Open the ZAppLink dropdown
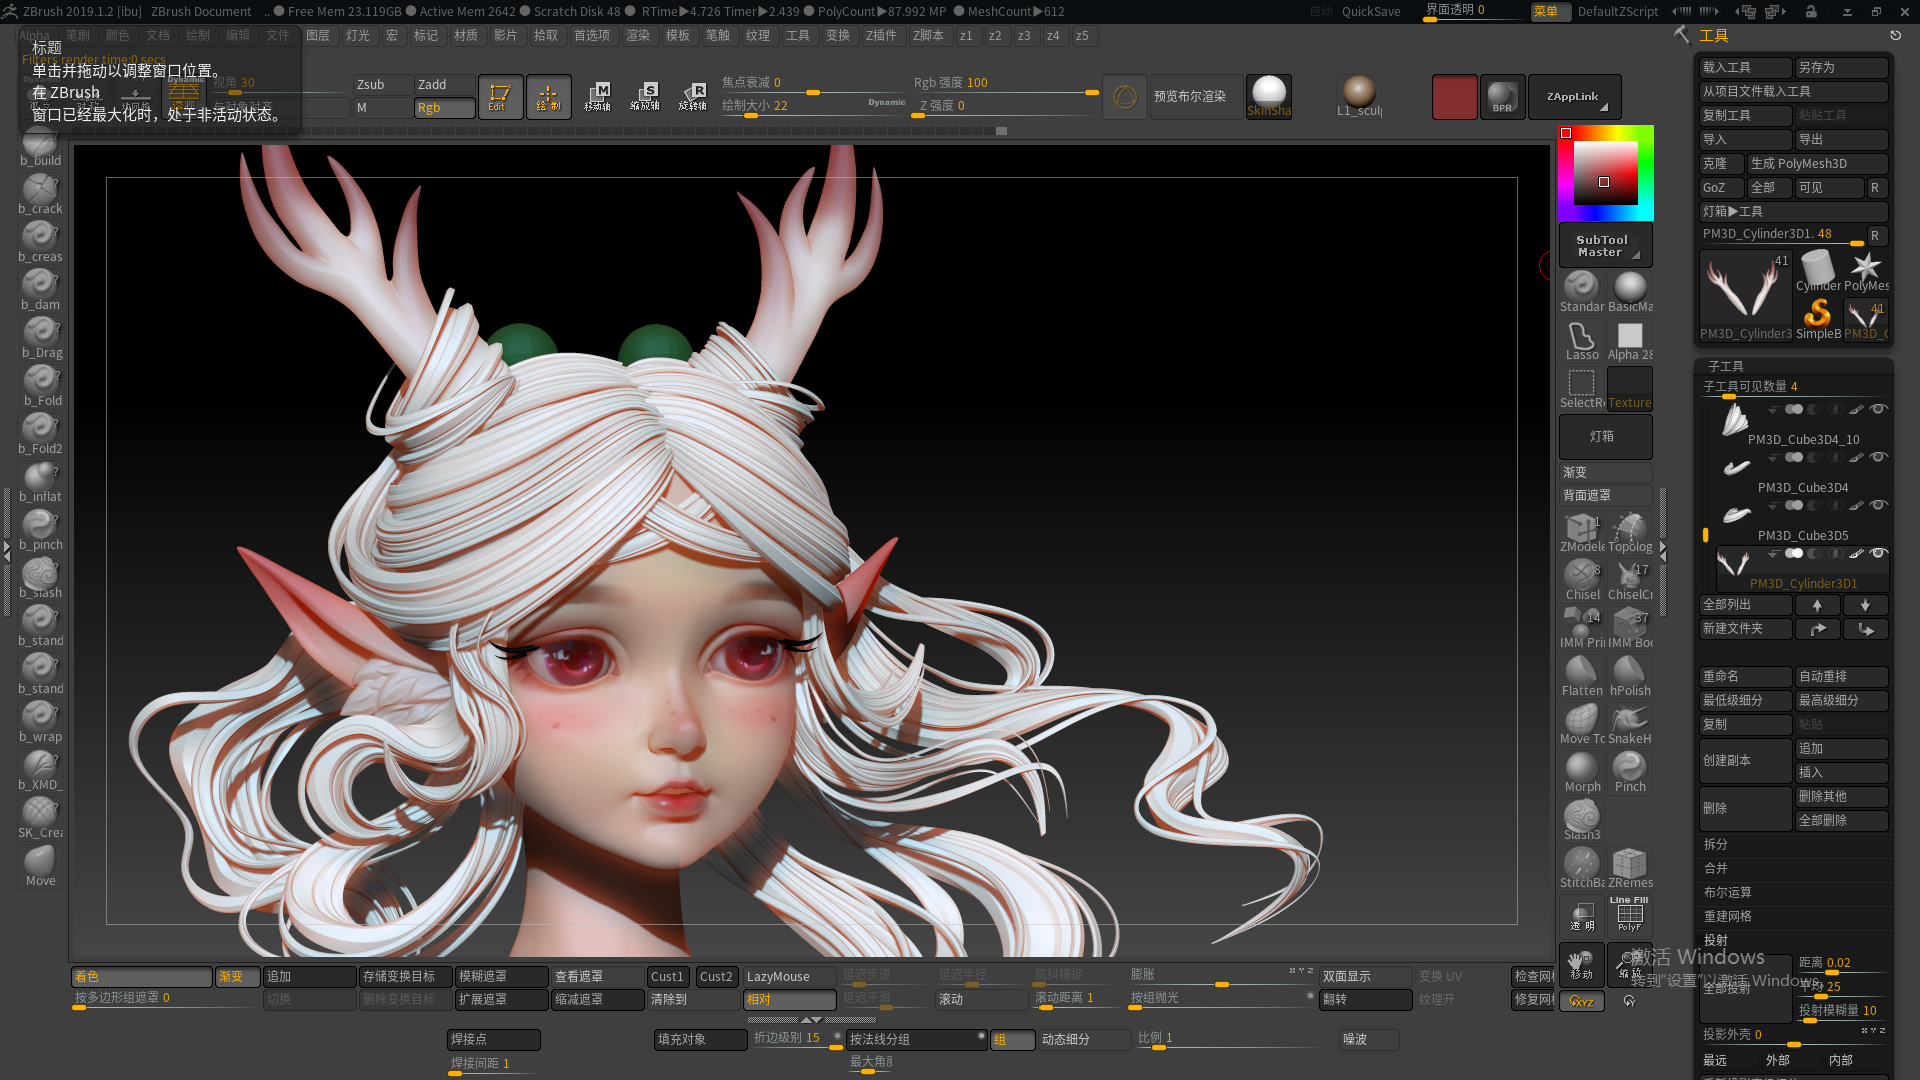The width and height of the screenshot is (1920, 1080). 1574,97
